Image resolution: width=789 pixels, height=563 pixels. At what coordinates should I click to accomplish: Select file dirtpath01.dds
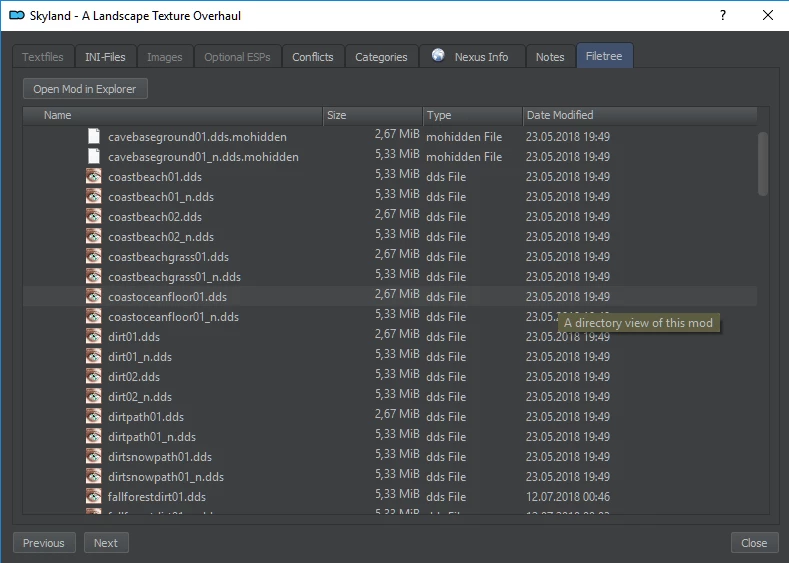[x=146, y=417]
